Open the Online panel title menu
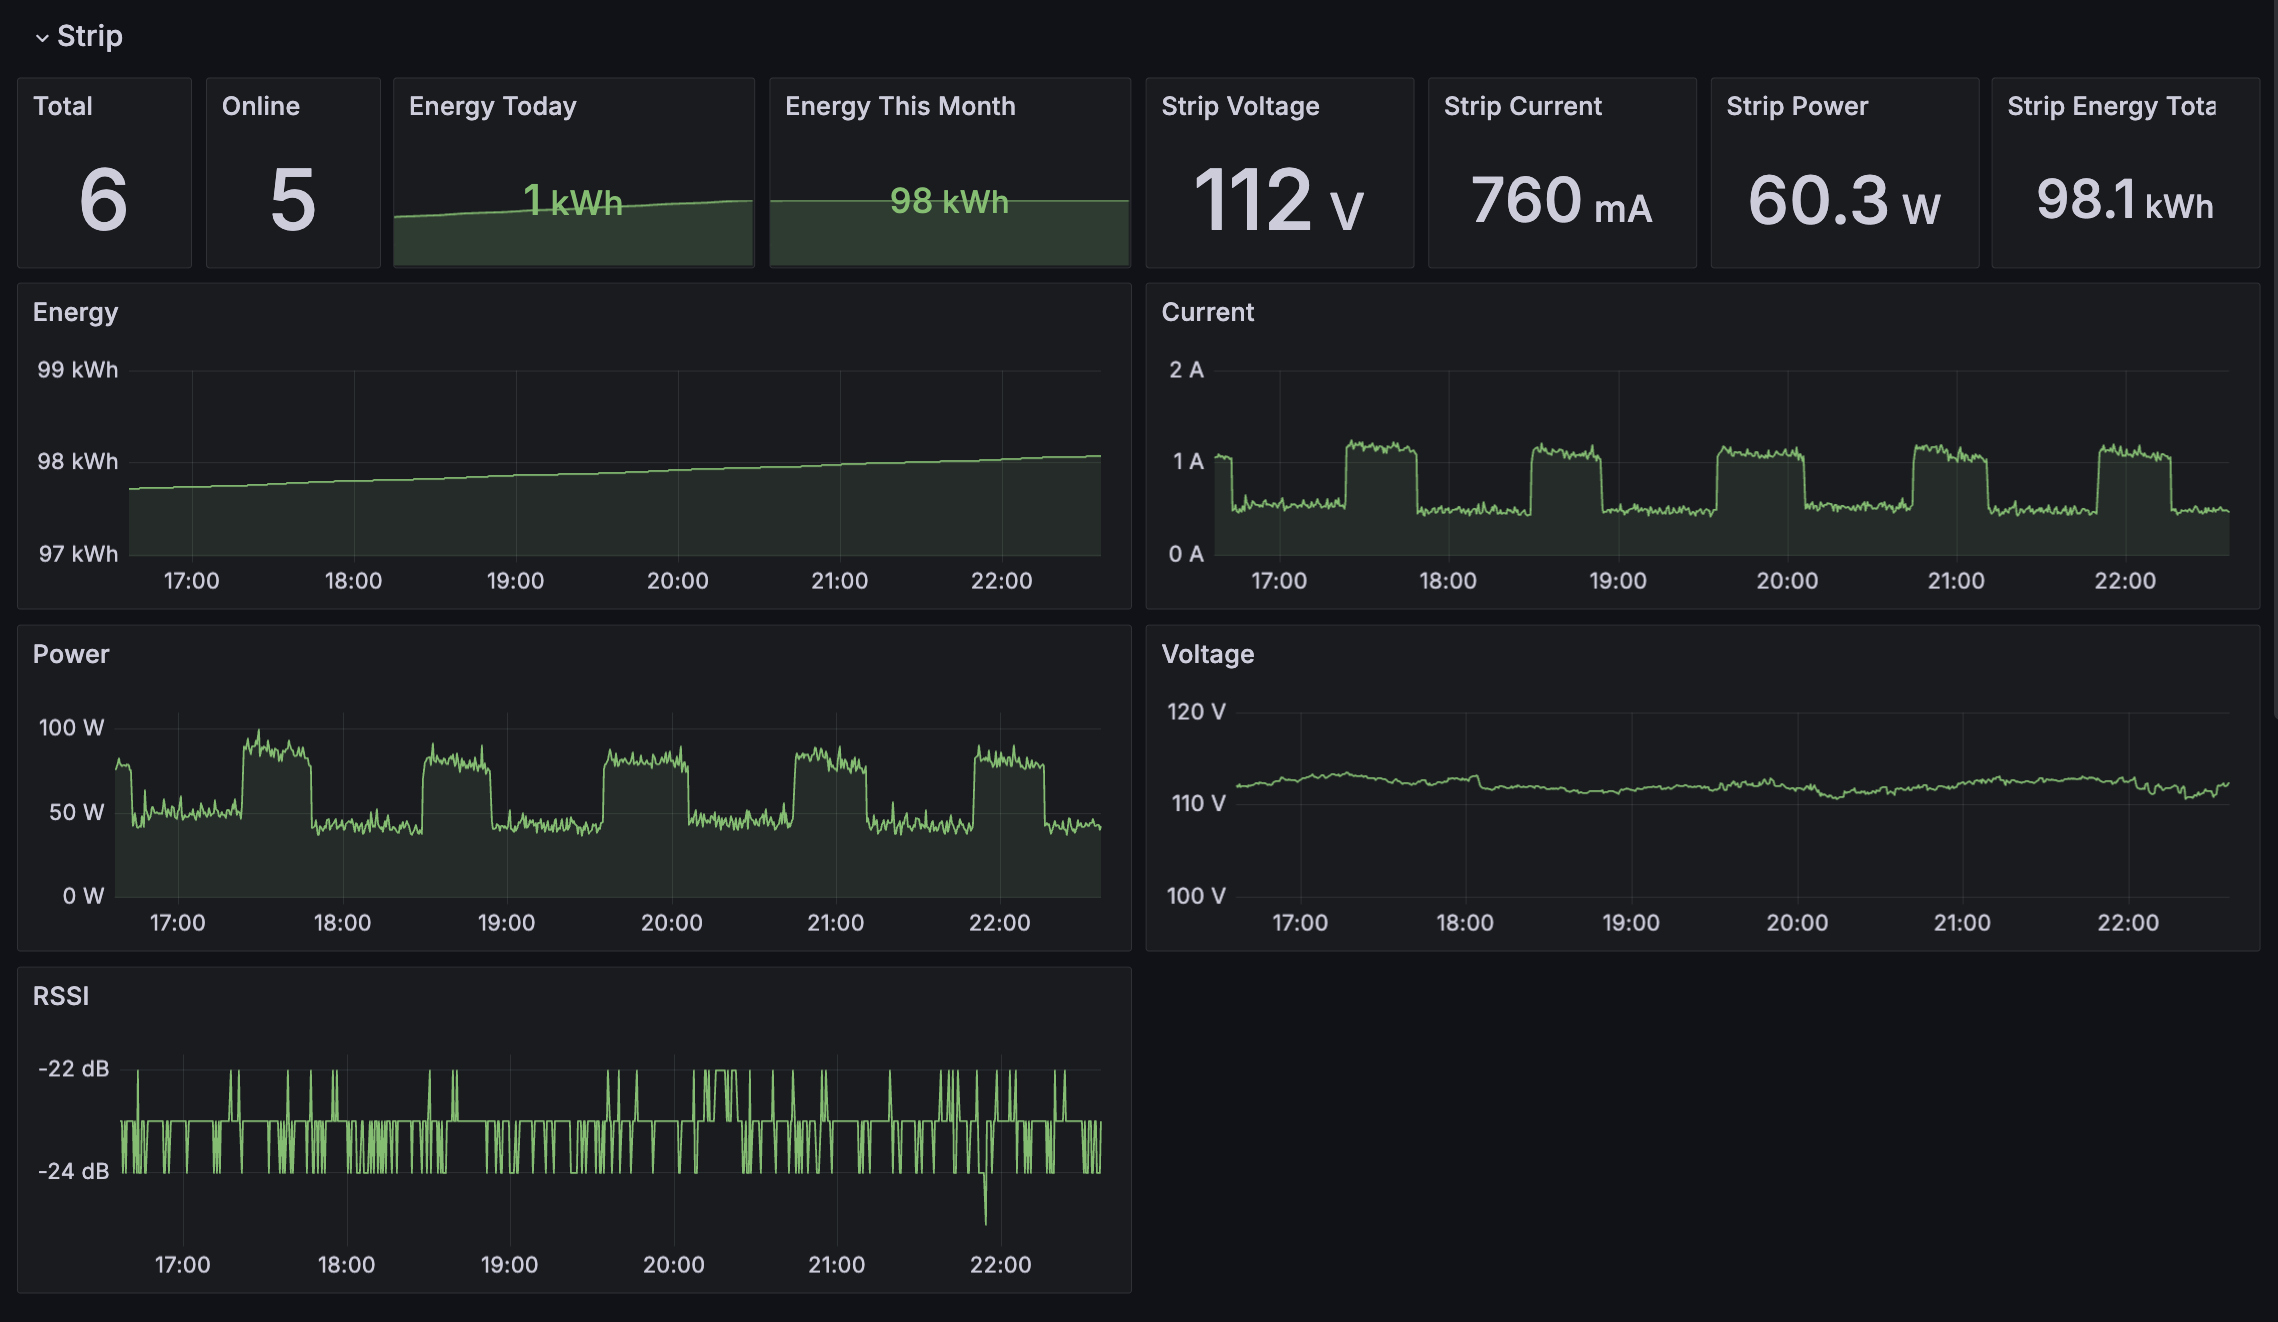This screenshot has height=1322, width=2278. [260, 106]
